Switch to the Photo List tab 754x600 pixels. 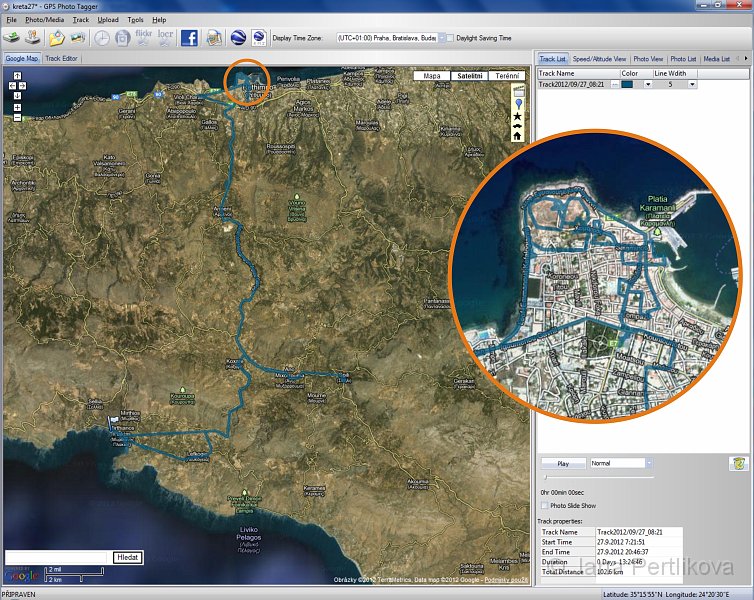click(x=683, y=59)
